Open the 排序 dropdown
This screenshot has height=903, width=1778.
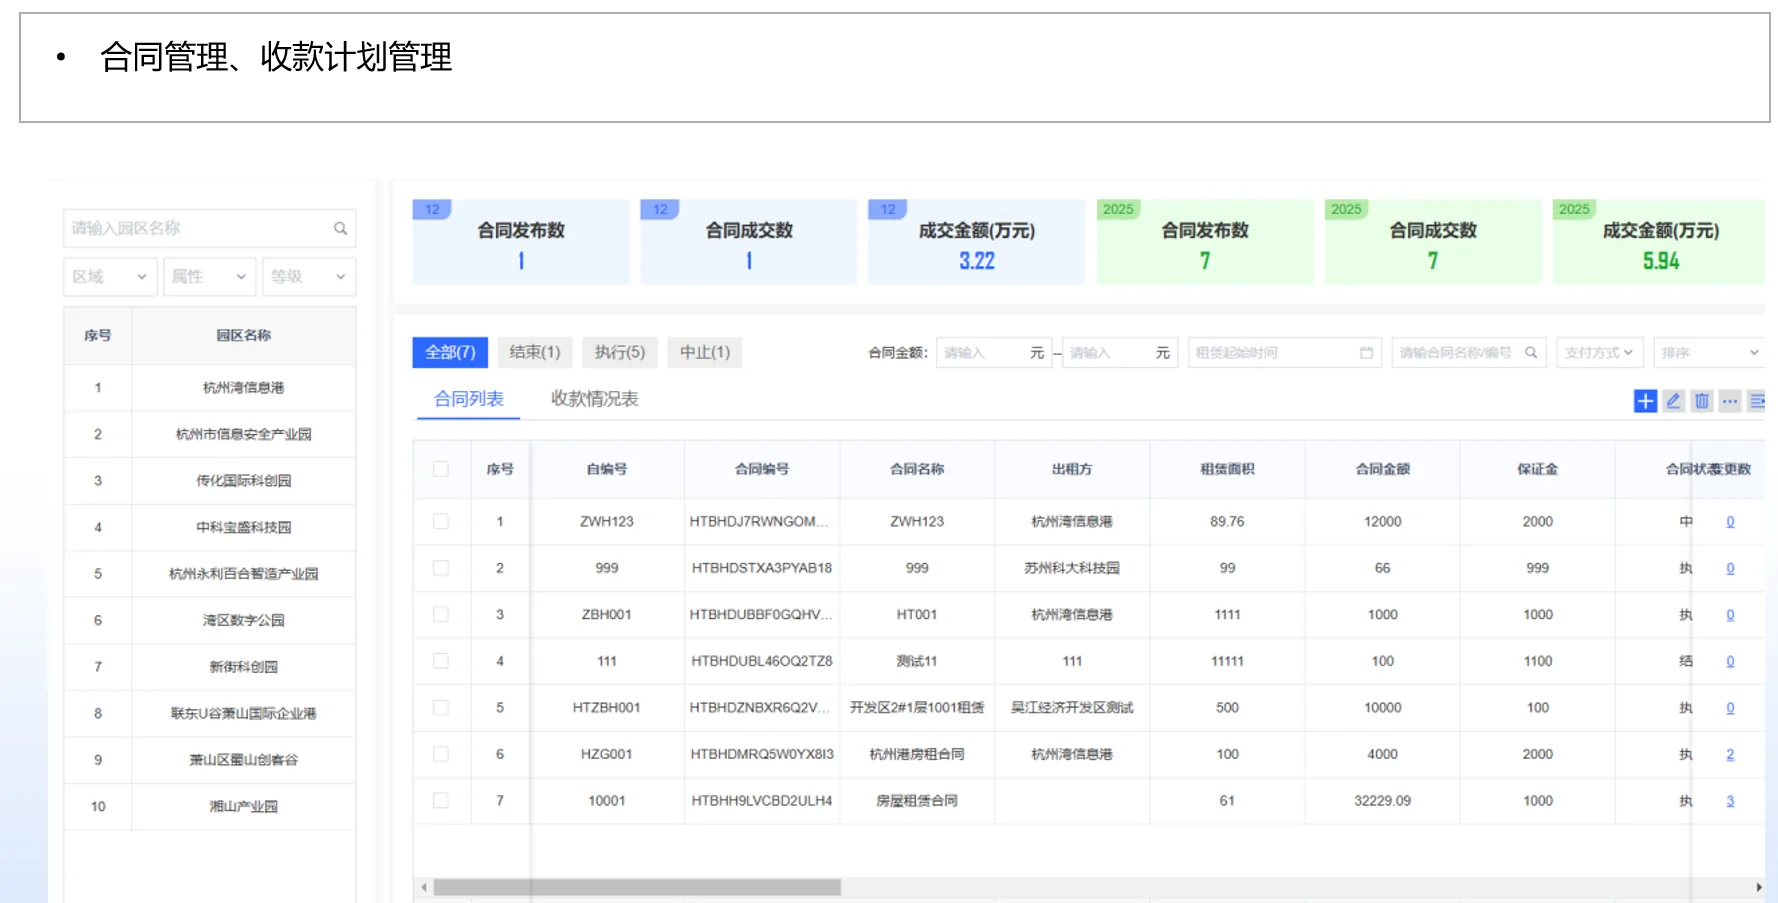[x=1709, y=352]
